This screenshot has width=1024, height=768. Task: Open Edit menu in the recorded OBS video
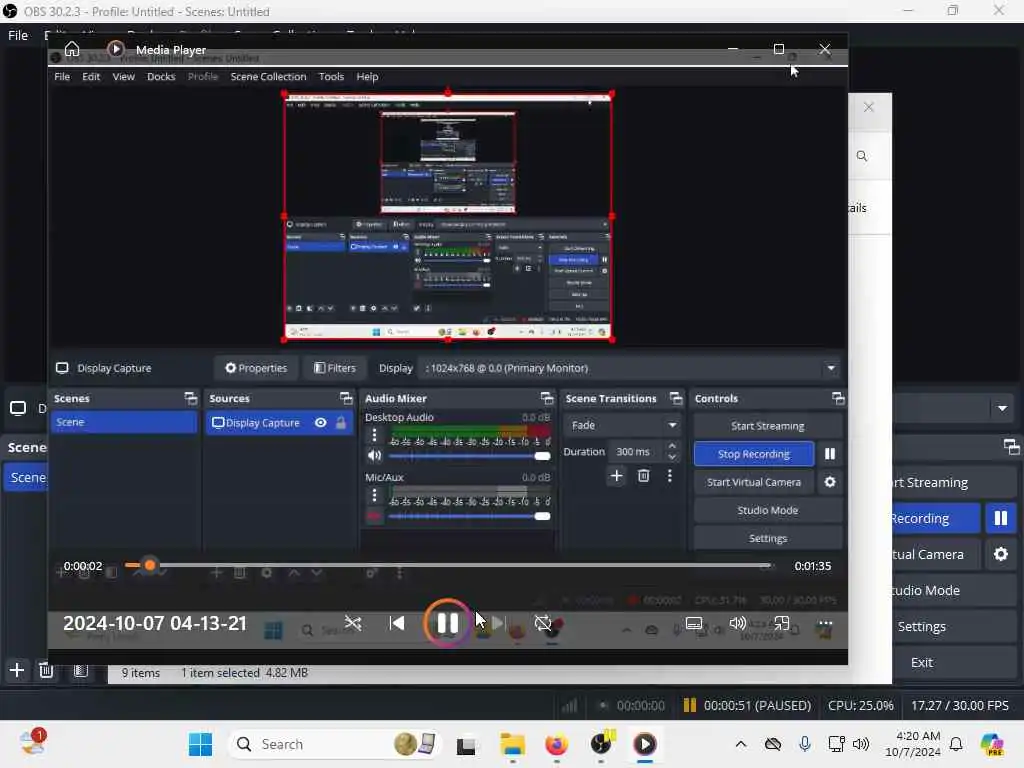click(91, 76)
